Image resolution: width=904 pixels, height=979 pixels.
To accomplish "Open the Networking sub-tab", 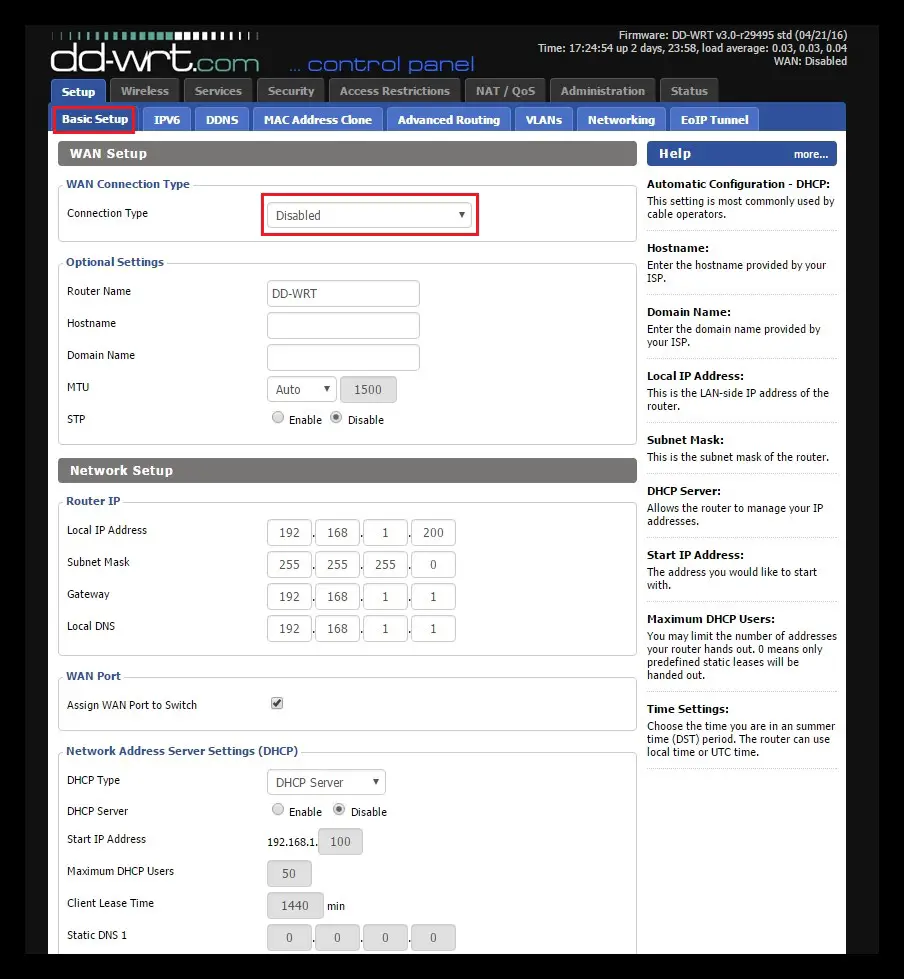I will tap(621, 120).
